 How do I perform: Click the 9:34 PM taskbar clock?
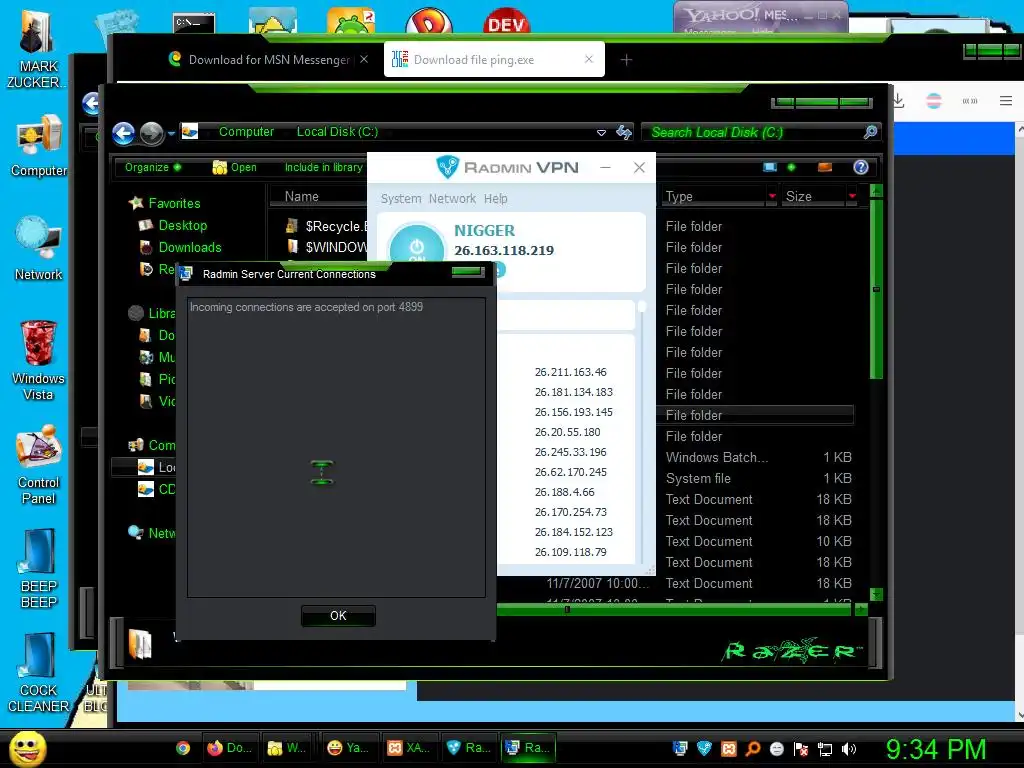click(935, 750)
